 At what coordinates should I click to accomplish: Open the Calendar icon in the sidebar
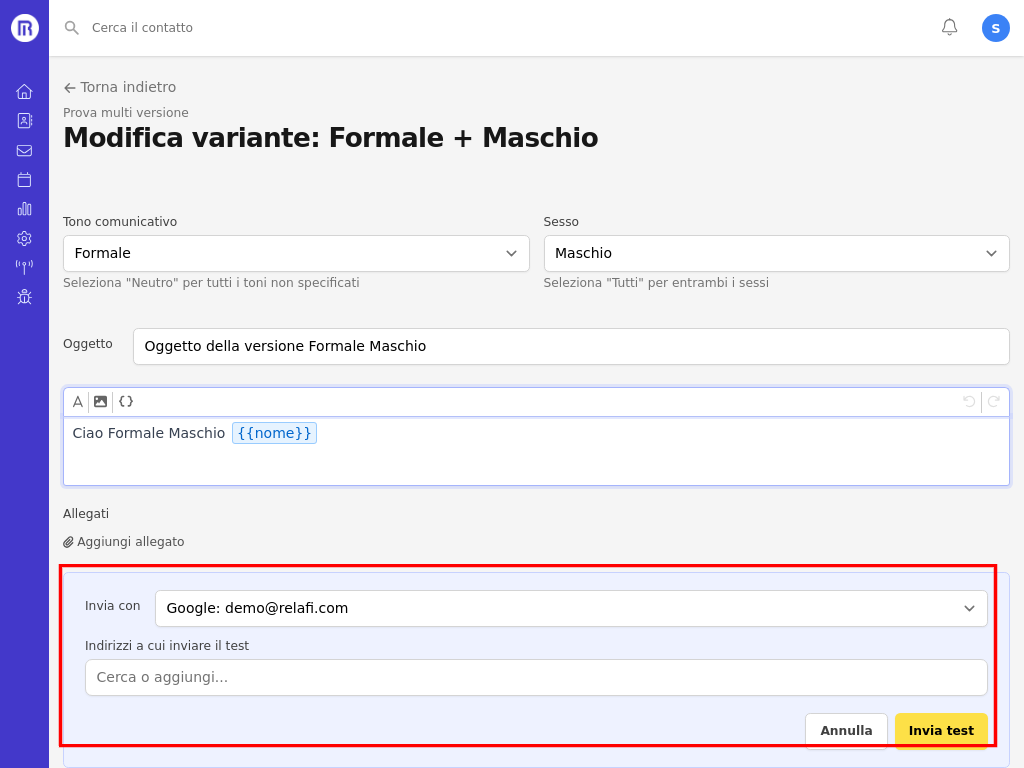[x=24, y=179]
